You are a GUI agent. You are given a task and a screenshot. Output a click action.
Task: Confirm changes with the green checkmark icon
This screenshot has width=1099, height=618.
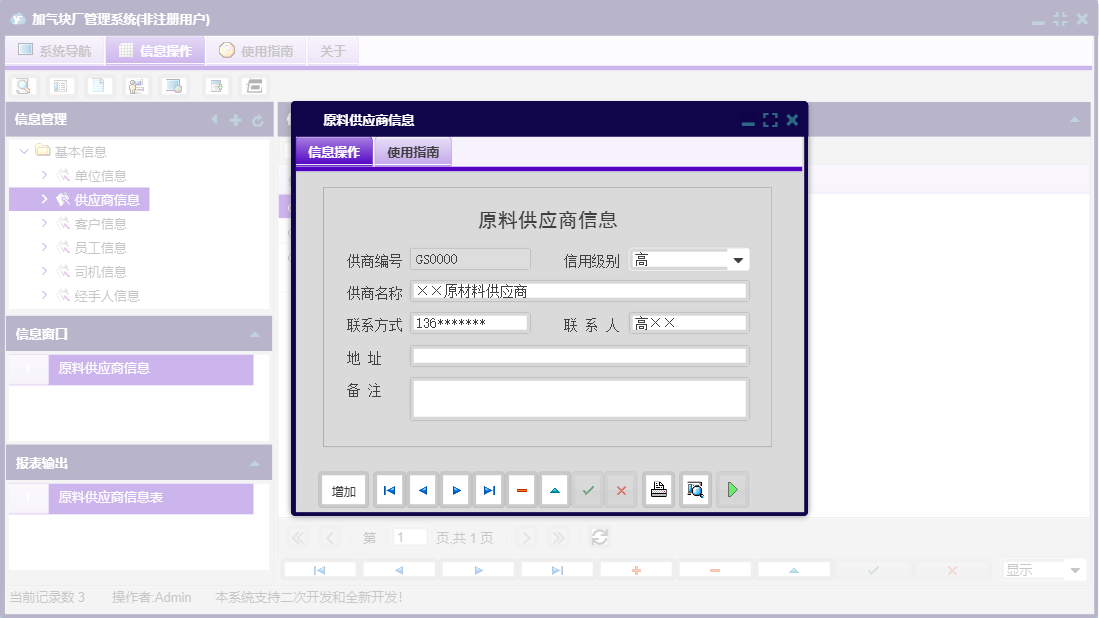click(588, 489)
